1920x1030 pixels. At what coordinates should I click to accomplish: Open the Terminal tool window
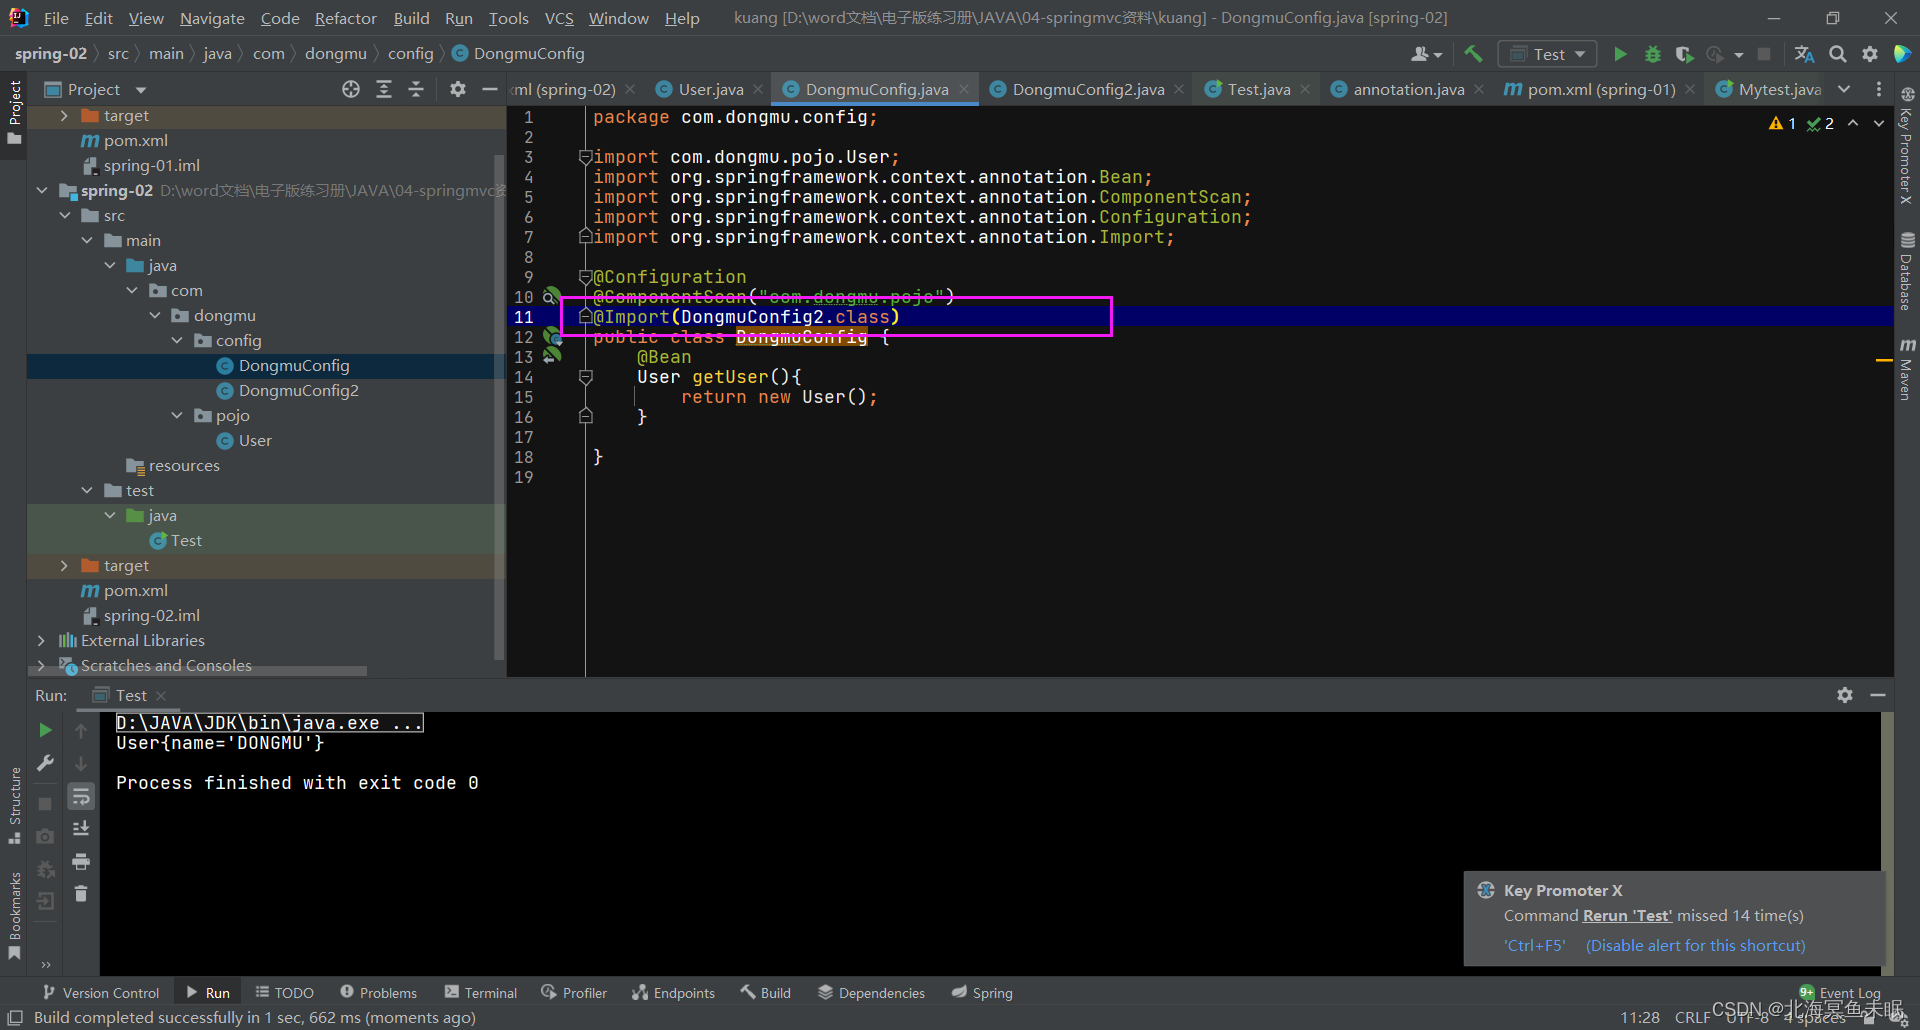(x=481, y=992)
